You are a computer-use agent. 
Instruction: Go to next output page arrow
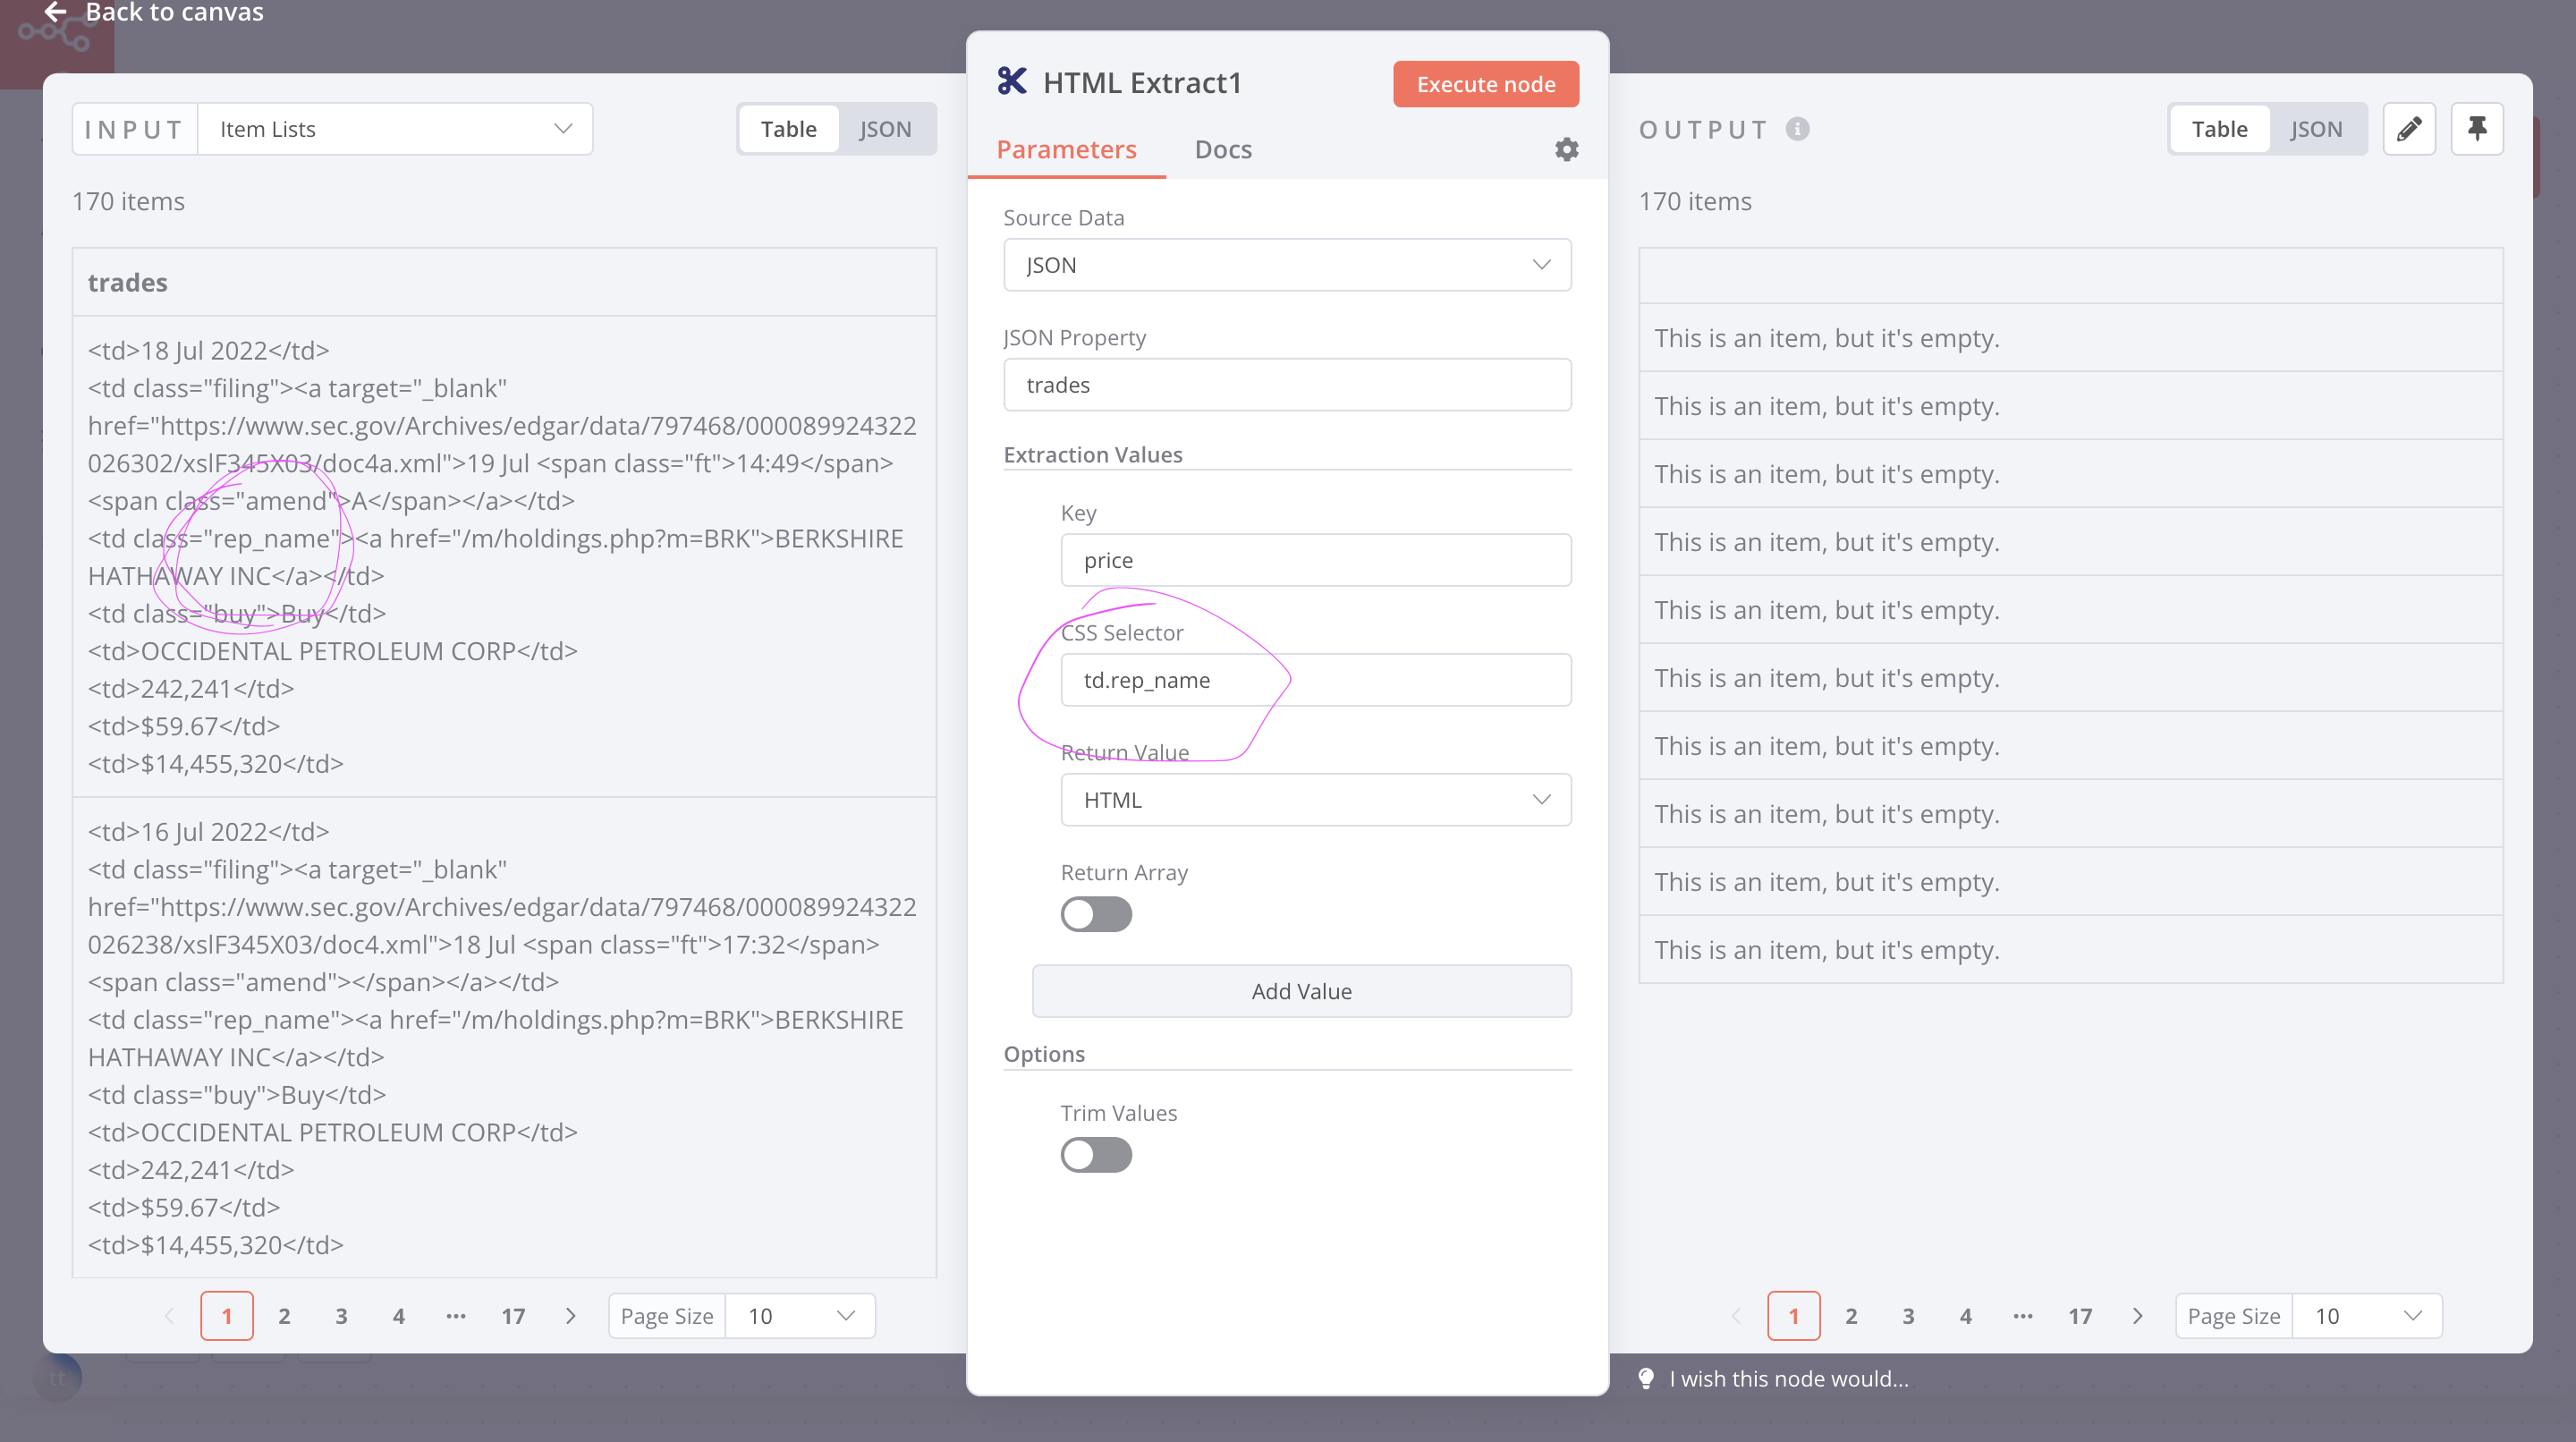click(x=2137, y=1316)
